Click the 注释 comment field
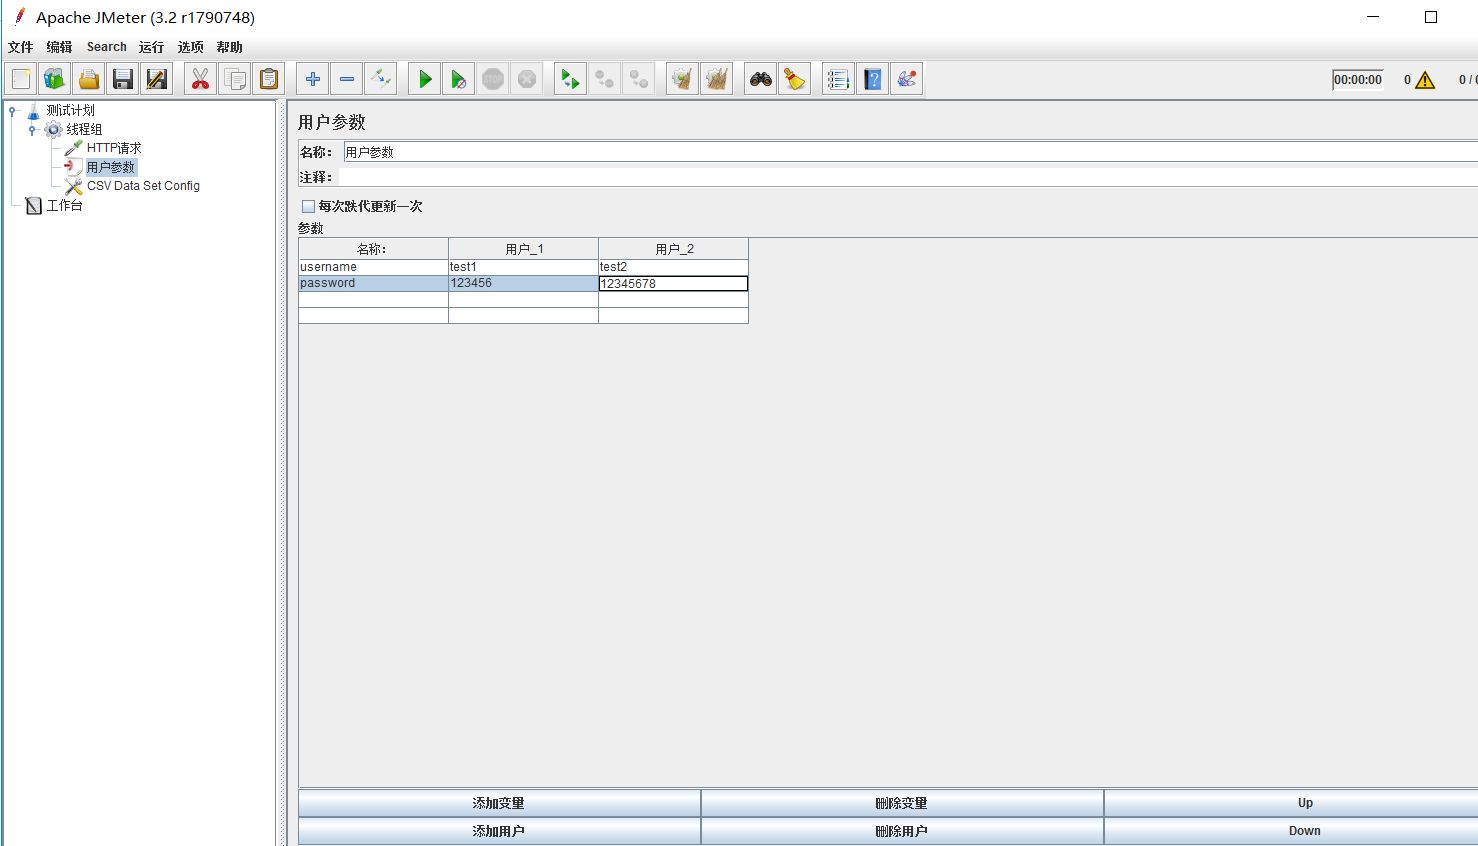 (908, 177)
